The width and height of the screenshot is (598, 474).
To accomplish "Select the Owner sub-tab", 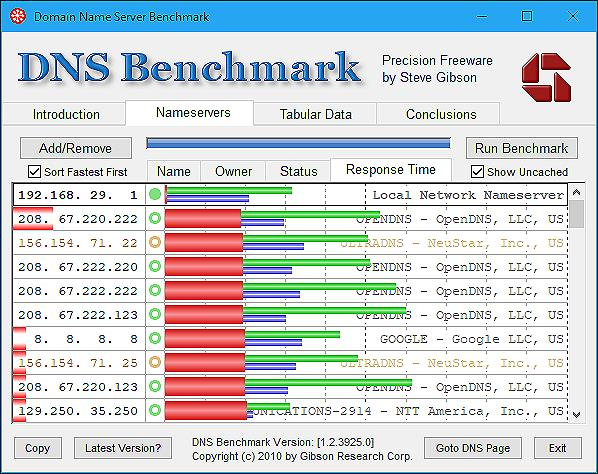I will (x=233, y=171).
